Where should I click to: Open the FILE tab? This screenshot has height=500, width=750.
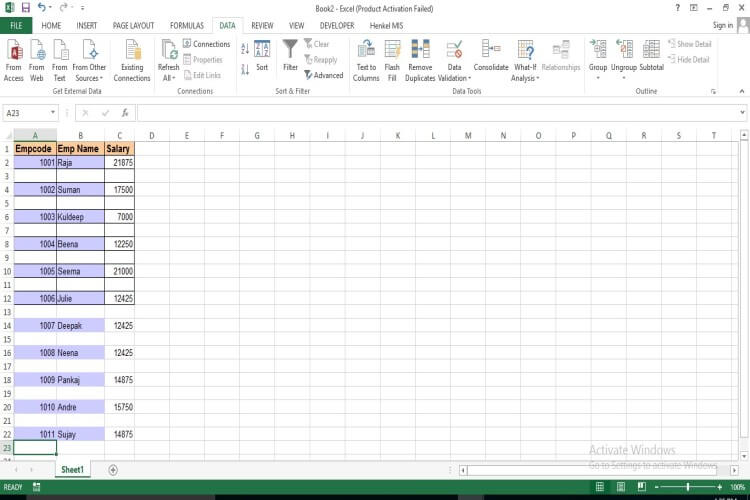click(x=16, y=25)
